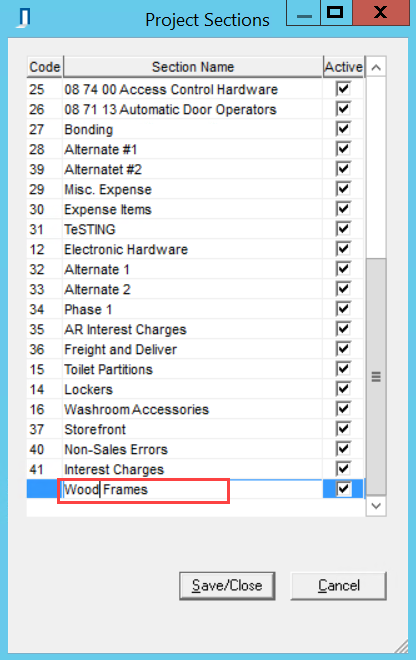Minimize the Project Sections window

click(x=304, y=13)
